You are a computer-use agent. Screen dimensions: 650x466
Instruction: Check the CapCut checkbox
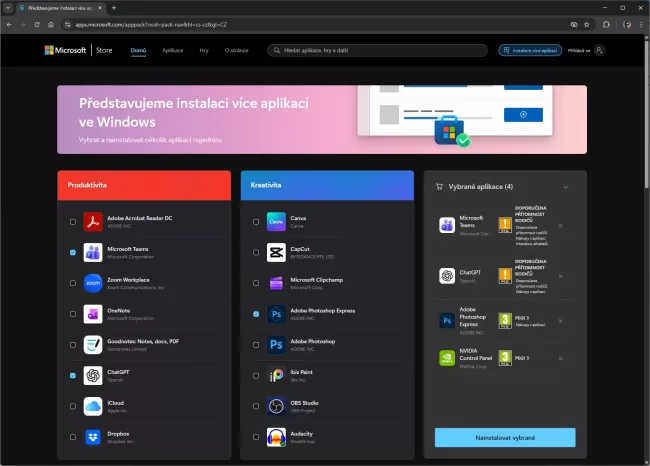[x=256, y=252]
